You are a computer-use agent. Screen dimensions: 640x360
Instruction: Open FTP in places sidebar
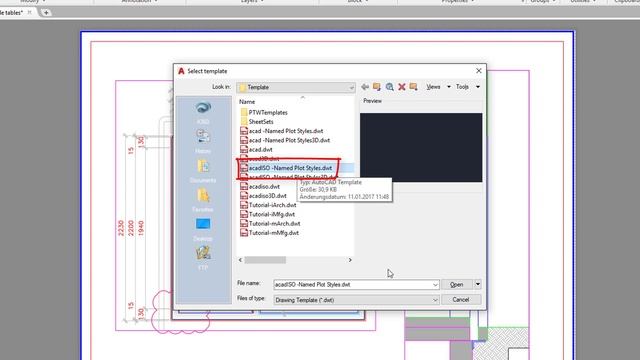[x=203, y=258]
